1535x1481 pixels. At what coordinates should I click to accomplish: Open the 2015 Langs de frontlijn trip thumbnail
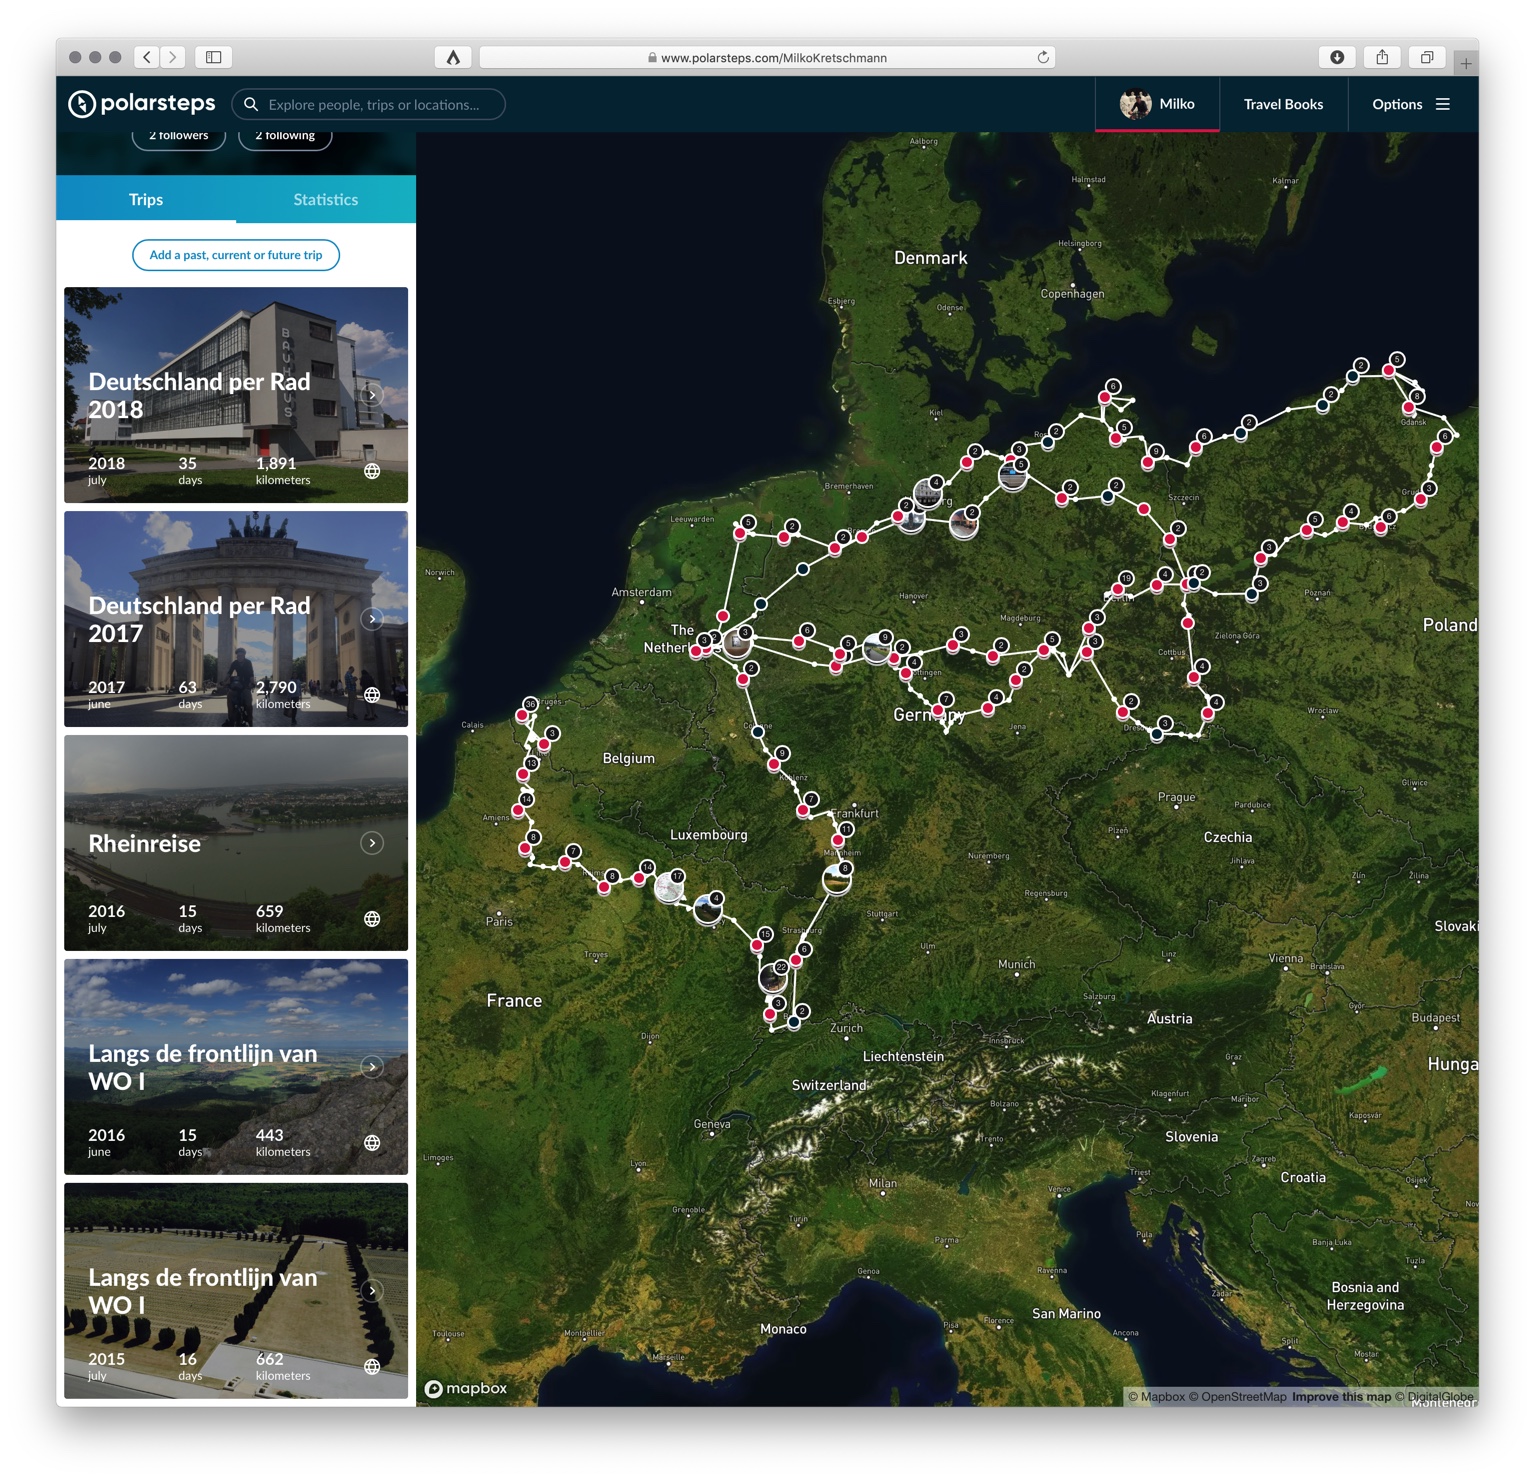[x=236, y=1290]
